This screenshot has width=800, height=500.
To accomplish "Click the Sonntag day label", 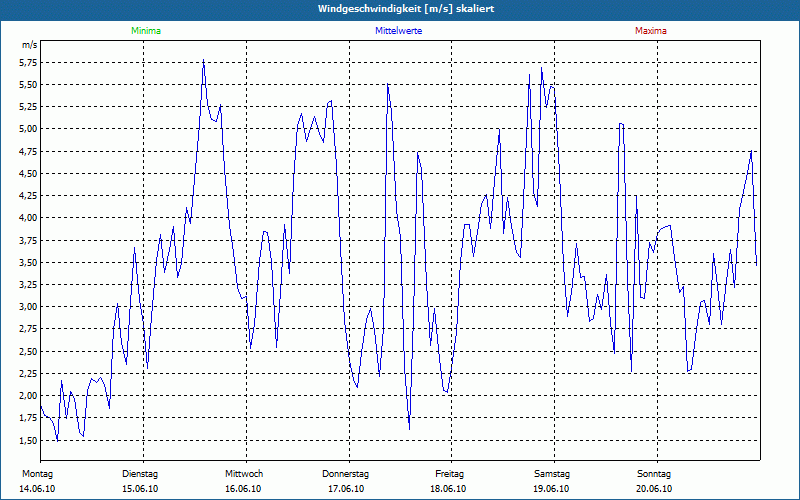I will pyautogui.click(x=654, y=474).
